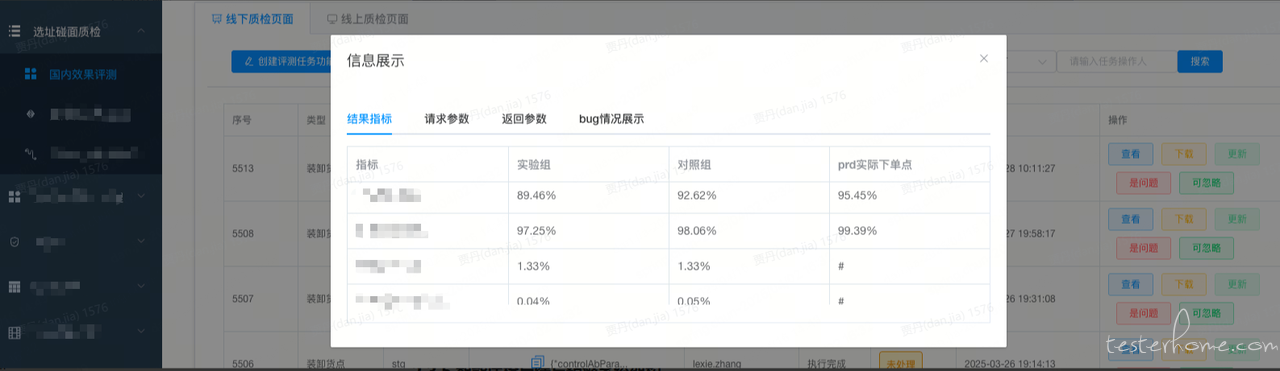Close the 信息展示 dialog with the X
The width and height of the screenshot is (1280, 371).
[x=984, y=59]
